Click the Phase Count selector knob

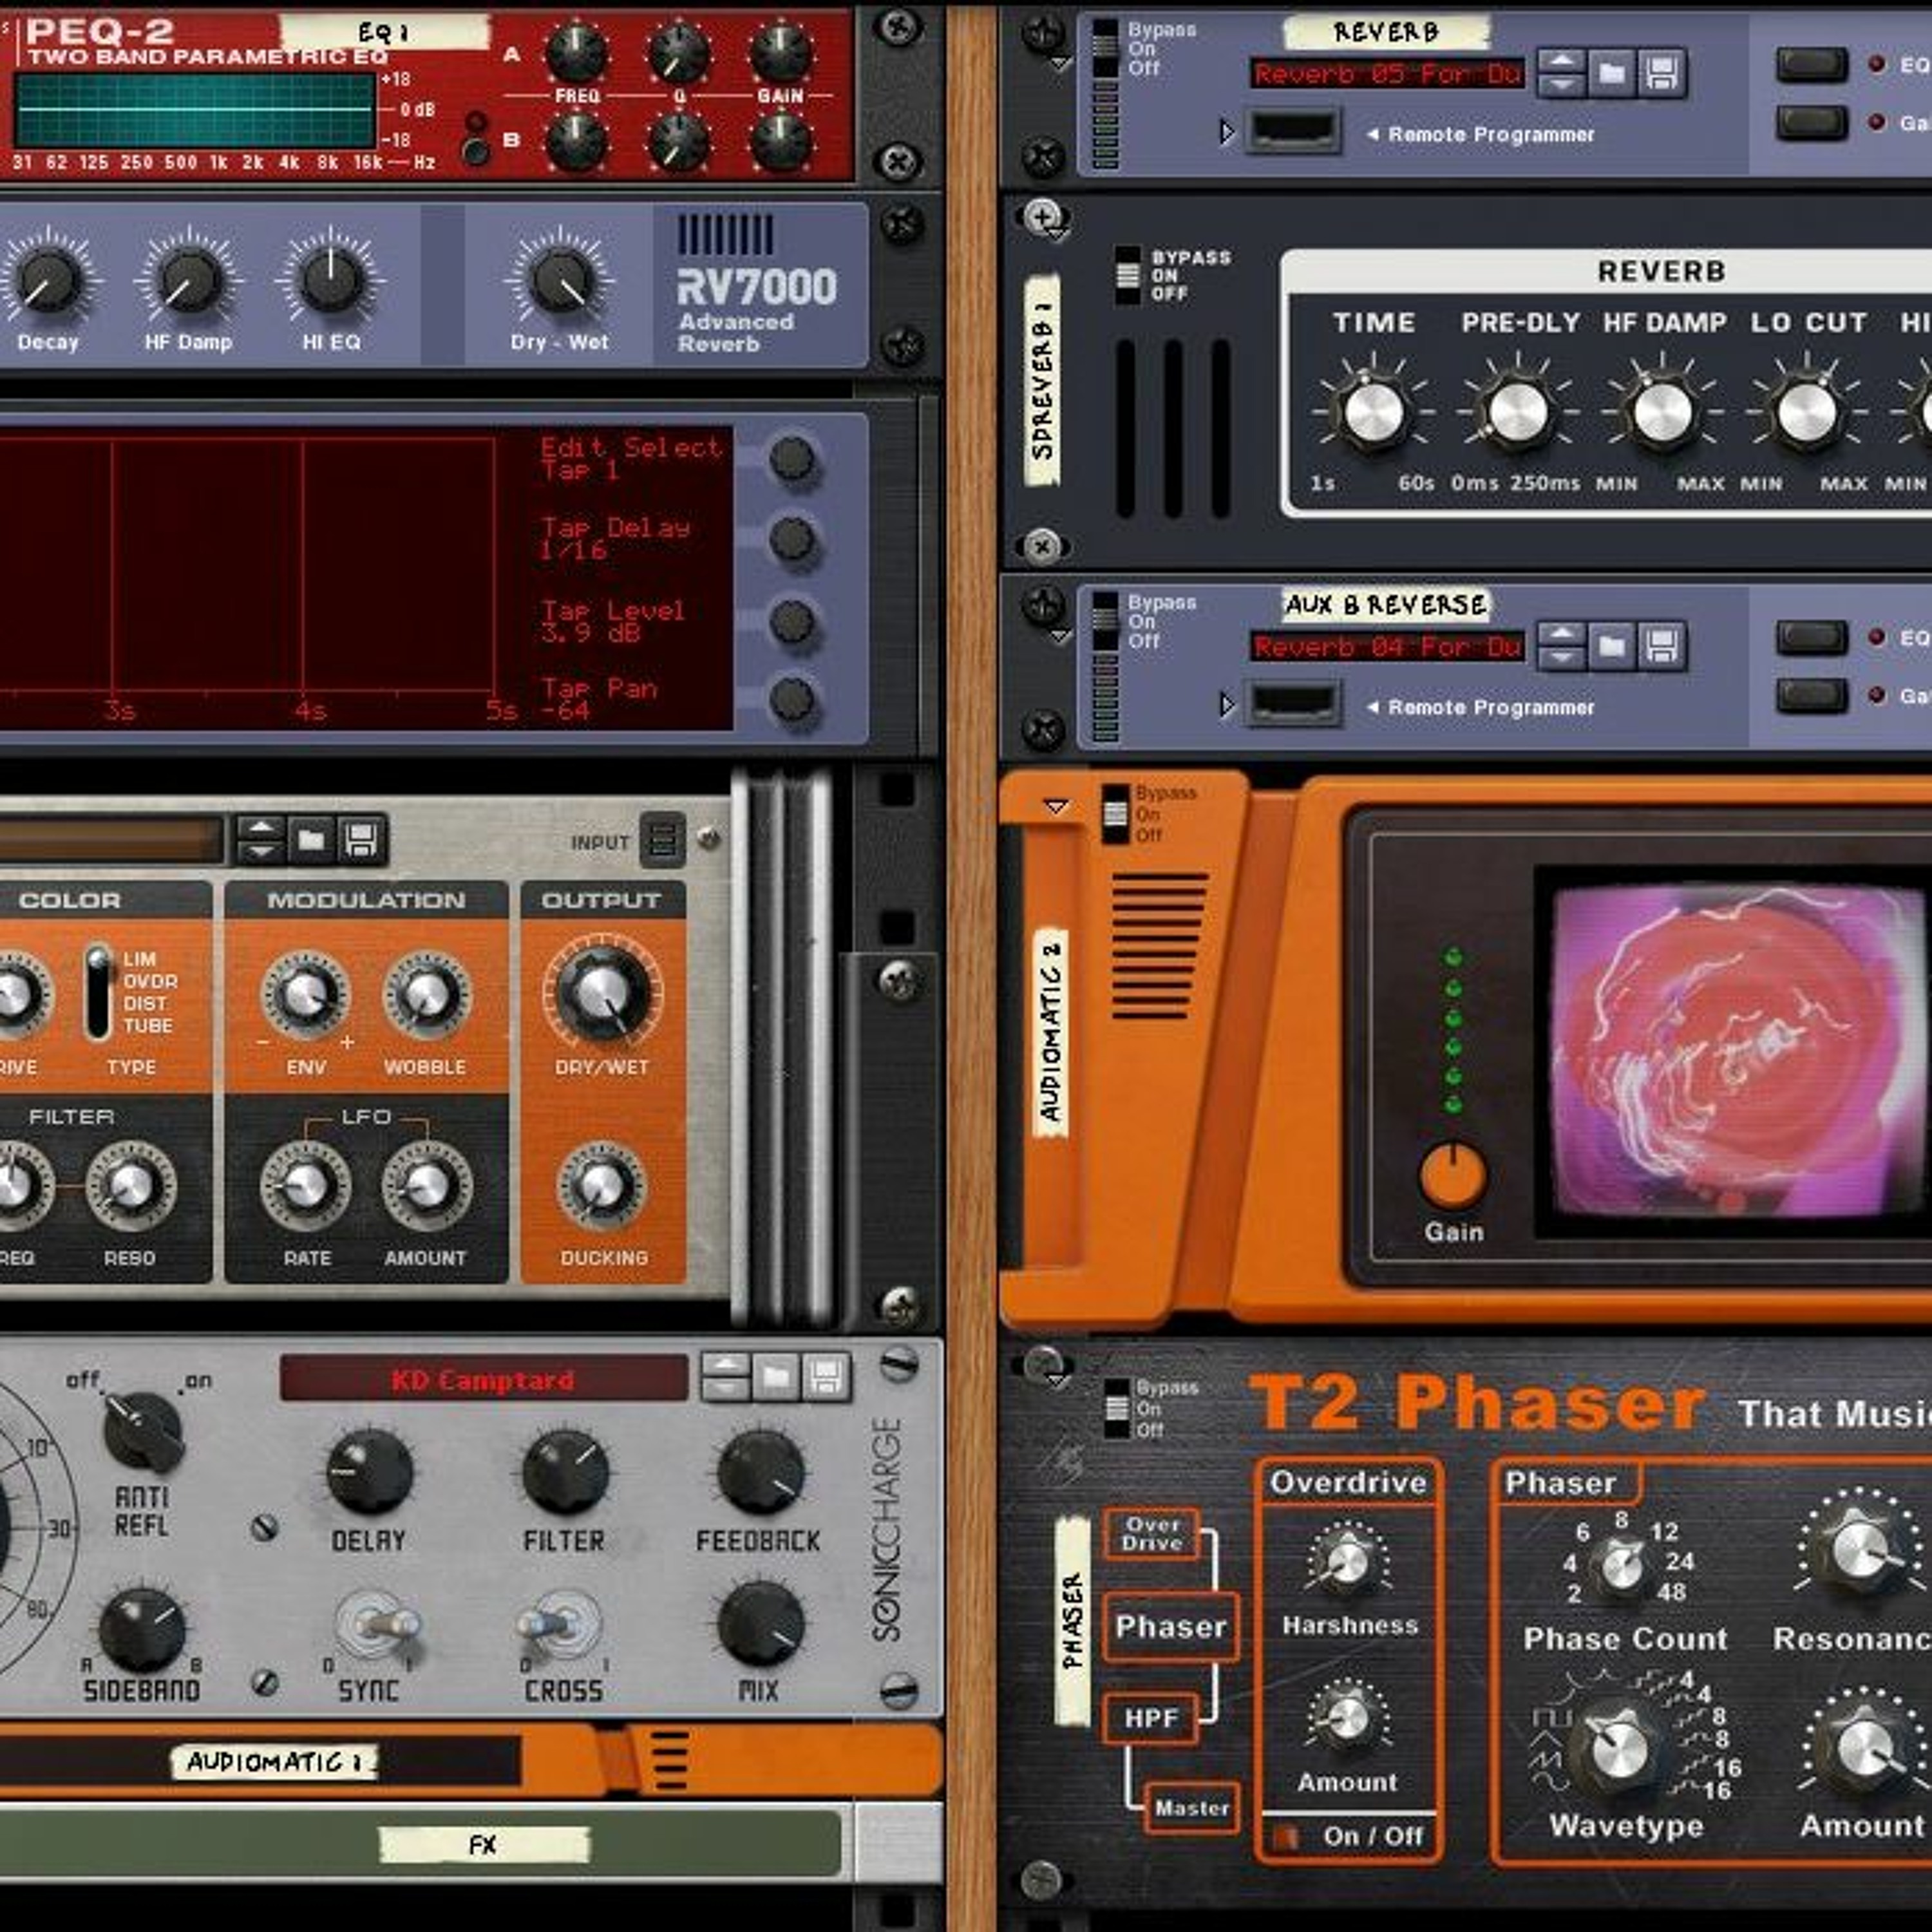click(x=1622, y=1566)
